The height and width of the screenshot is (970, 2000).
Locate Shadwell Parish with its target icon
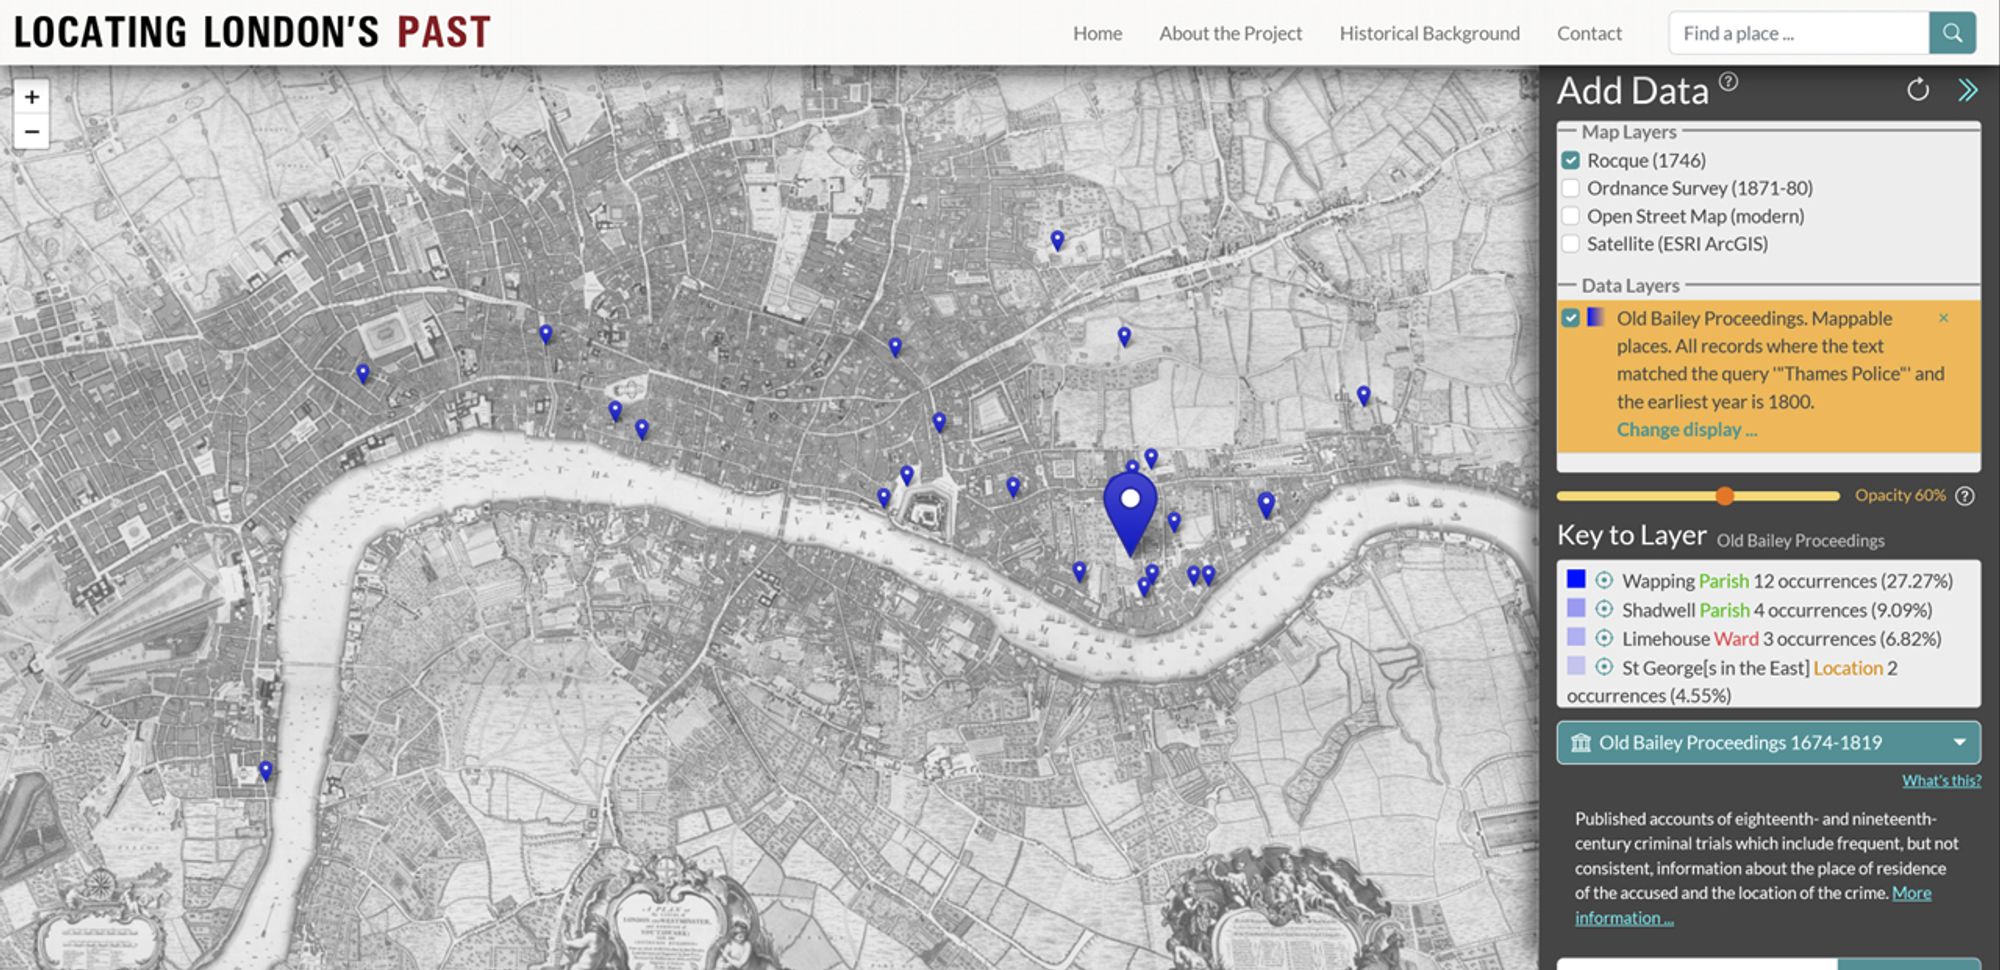click(1604, 609)
